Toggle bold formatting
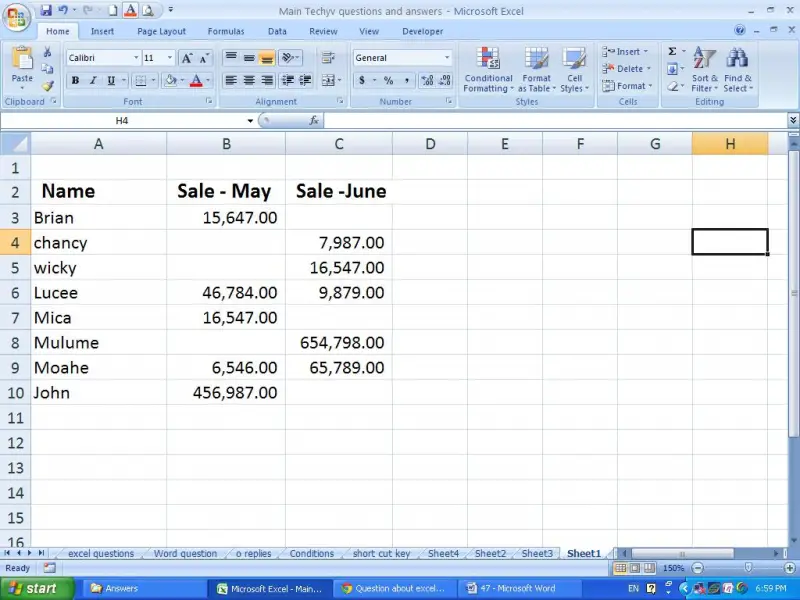 click(75, 81)
